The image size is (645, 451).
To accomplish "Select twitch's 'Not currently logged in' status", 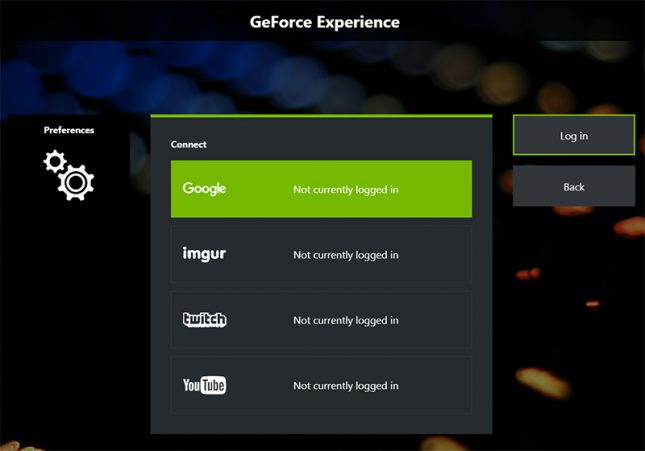I will pos(346,321).
